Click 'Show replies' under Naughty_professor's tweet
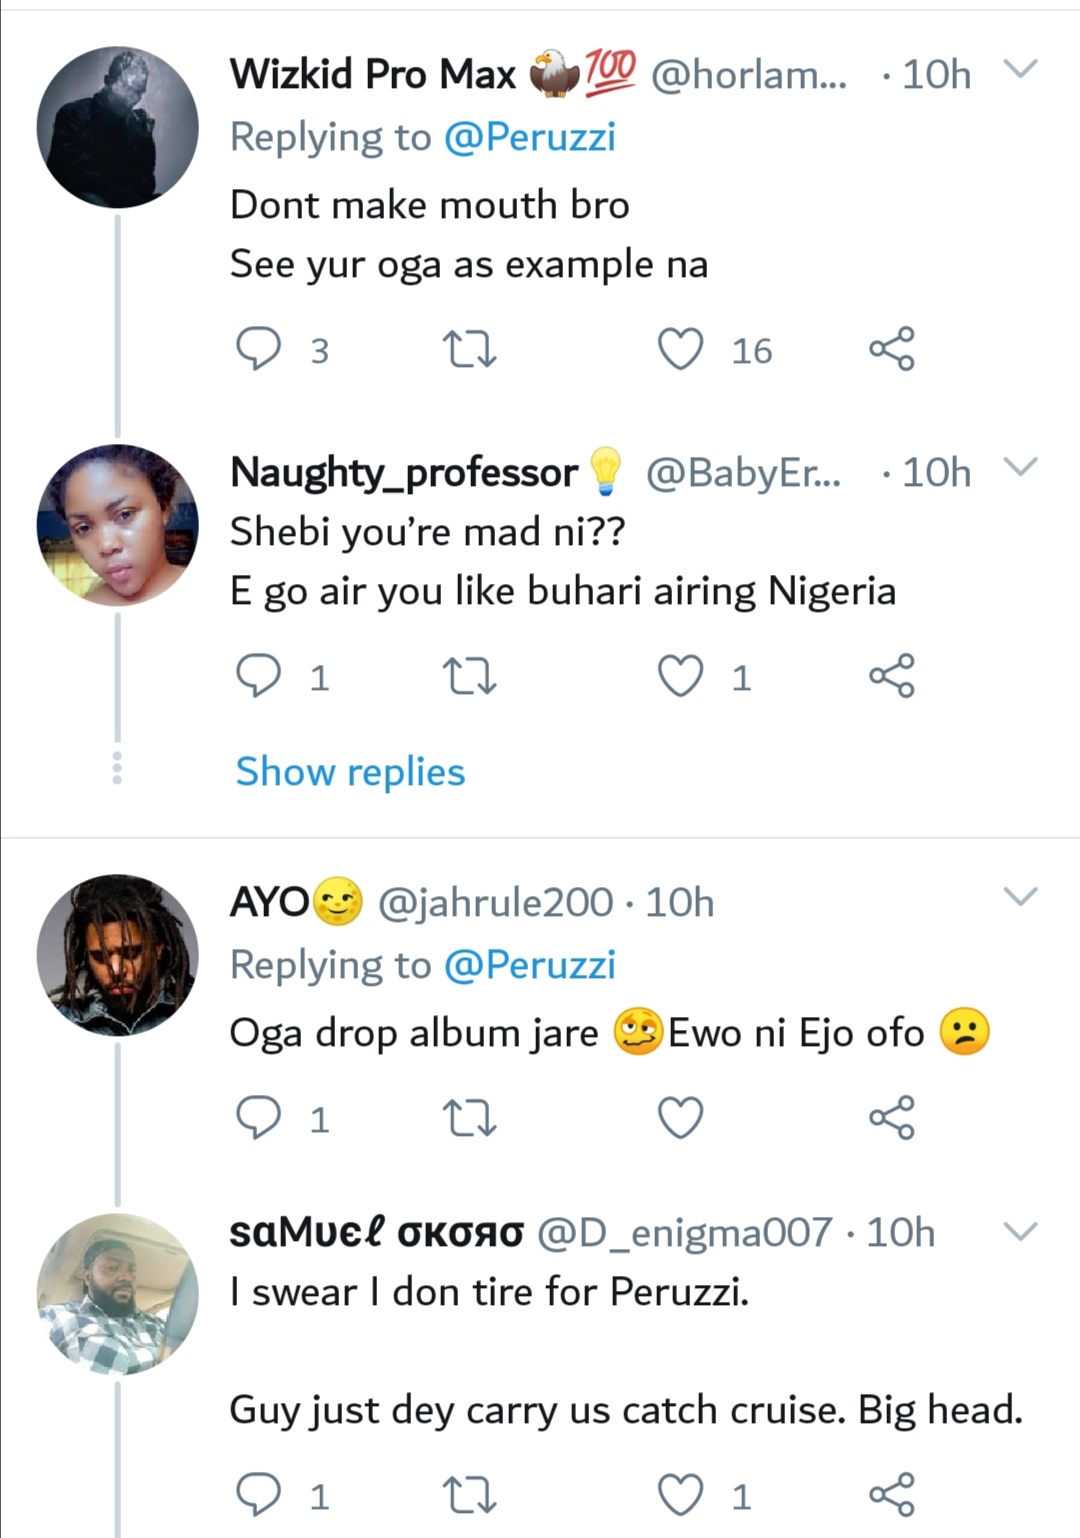Image resolution: width=1080 pixels, height=1538 pixels. point(350,772)
